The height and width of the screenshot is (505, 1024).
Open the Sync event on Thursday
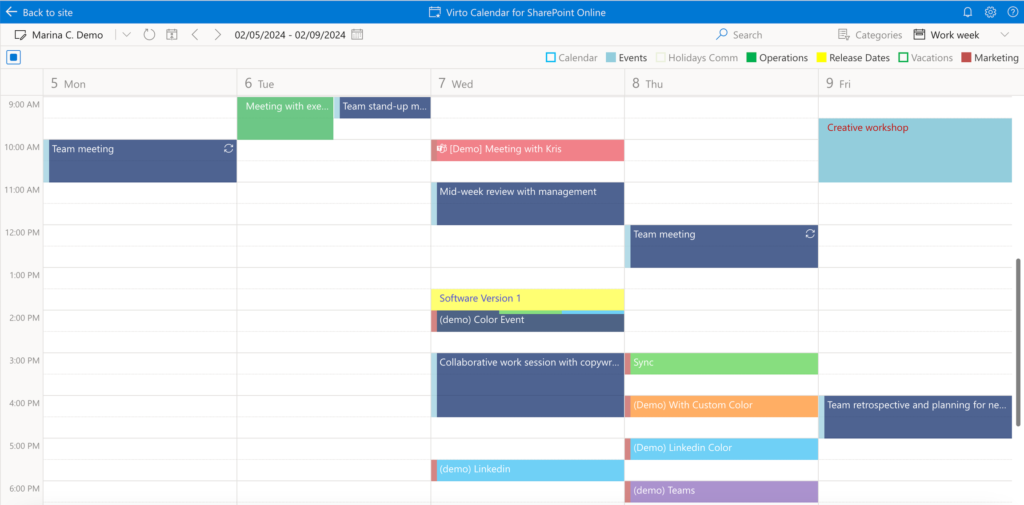click(721, 364)
